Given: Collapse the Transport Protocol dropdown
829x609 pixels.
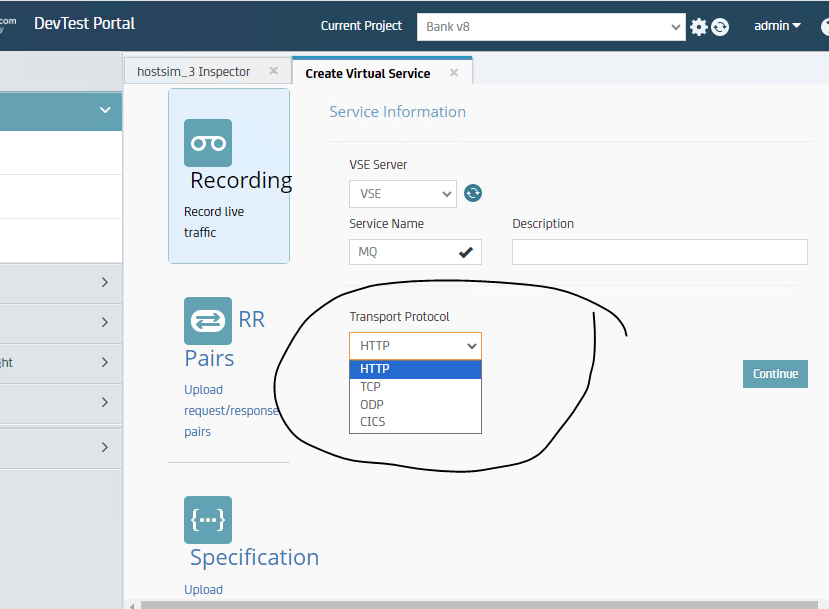Looking at the screenshot, I should click(415, 346).
